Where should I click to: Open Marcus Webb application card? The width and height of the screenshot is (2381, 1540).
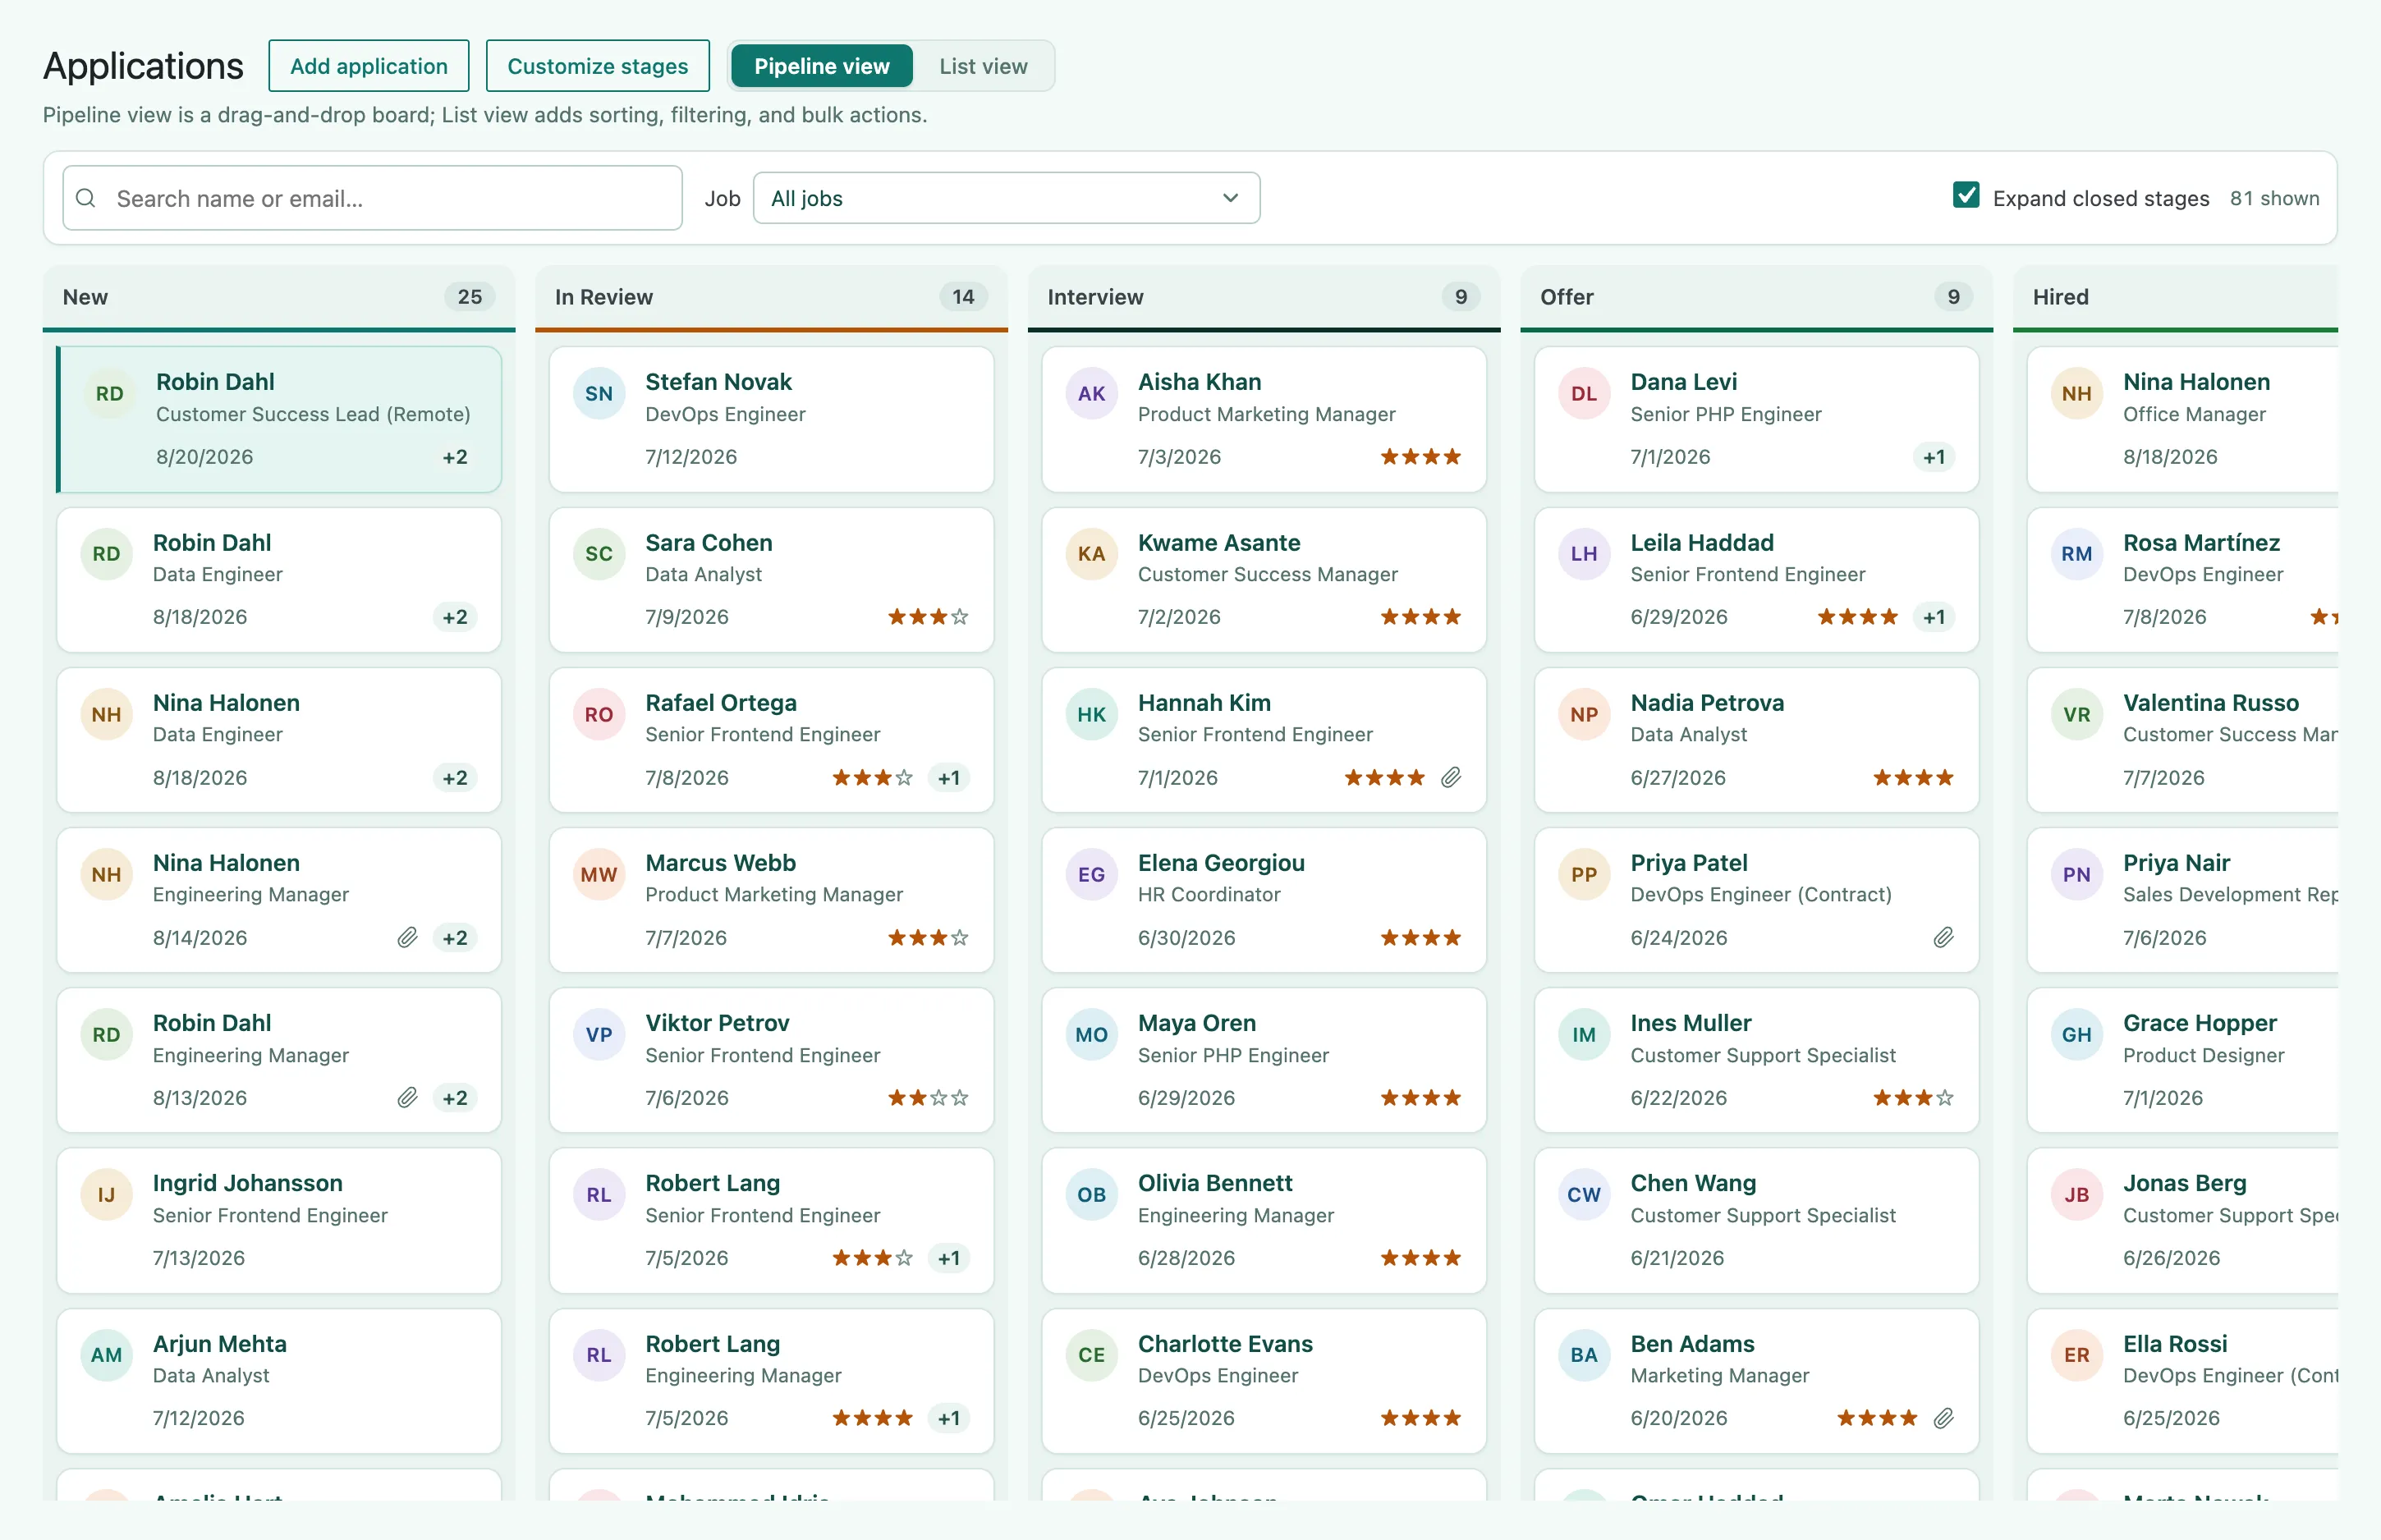pyautogui.click(x=771, y=899)
